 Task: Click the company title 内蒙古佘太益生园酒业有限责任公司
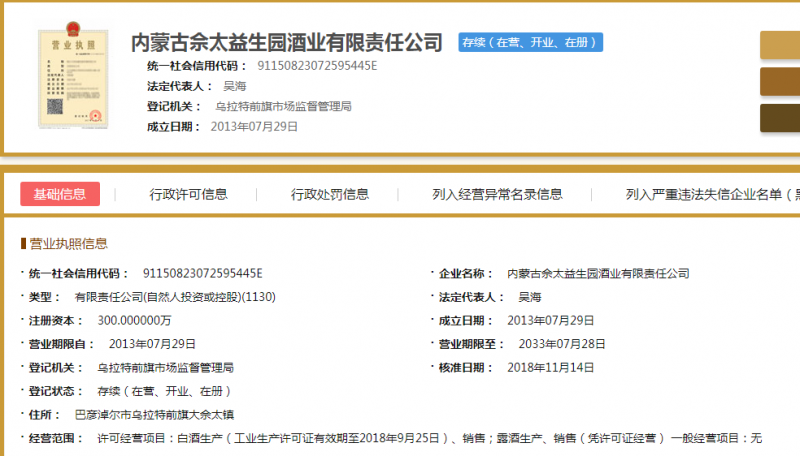coord(287,42)
